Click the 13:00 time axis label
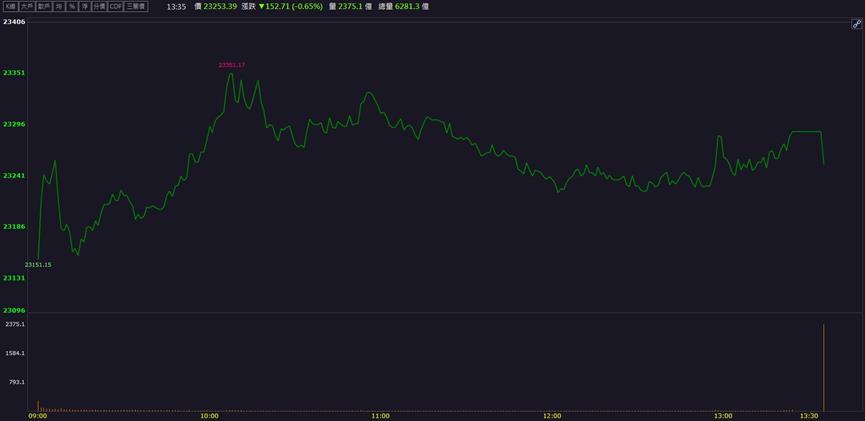This screenshot has height=421, width=865. [724, 416]
